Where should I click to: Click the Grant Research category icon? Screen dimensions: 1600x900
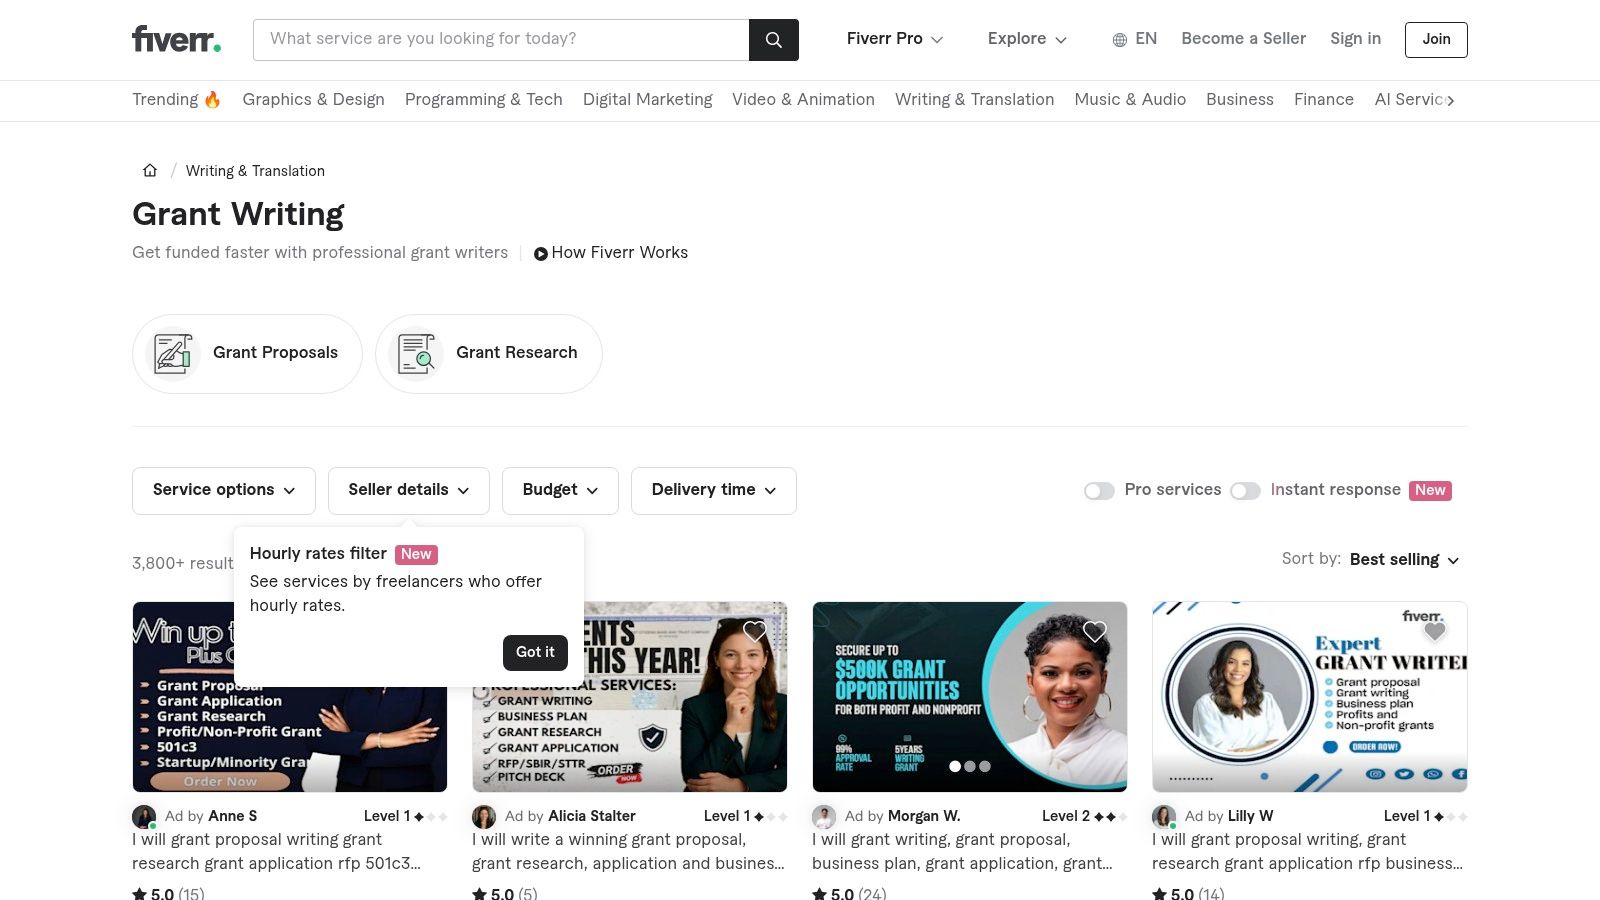coord(416,354)
